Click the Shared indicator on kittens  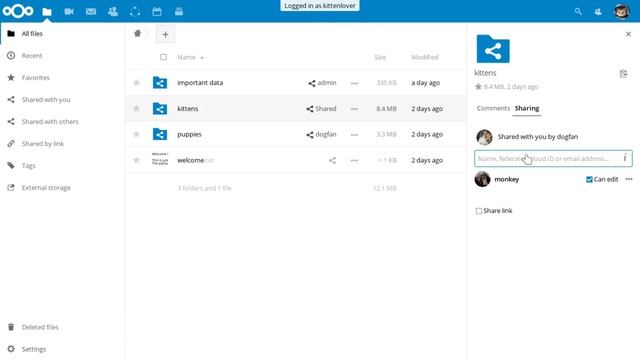pyautogui.click(x=321, y=109)
